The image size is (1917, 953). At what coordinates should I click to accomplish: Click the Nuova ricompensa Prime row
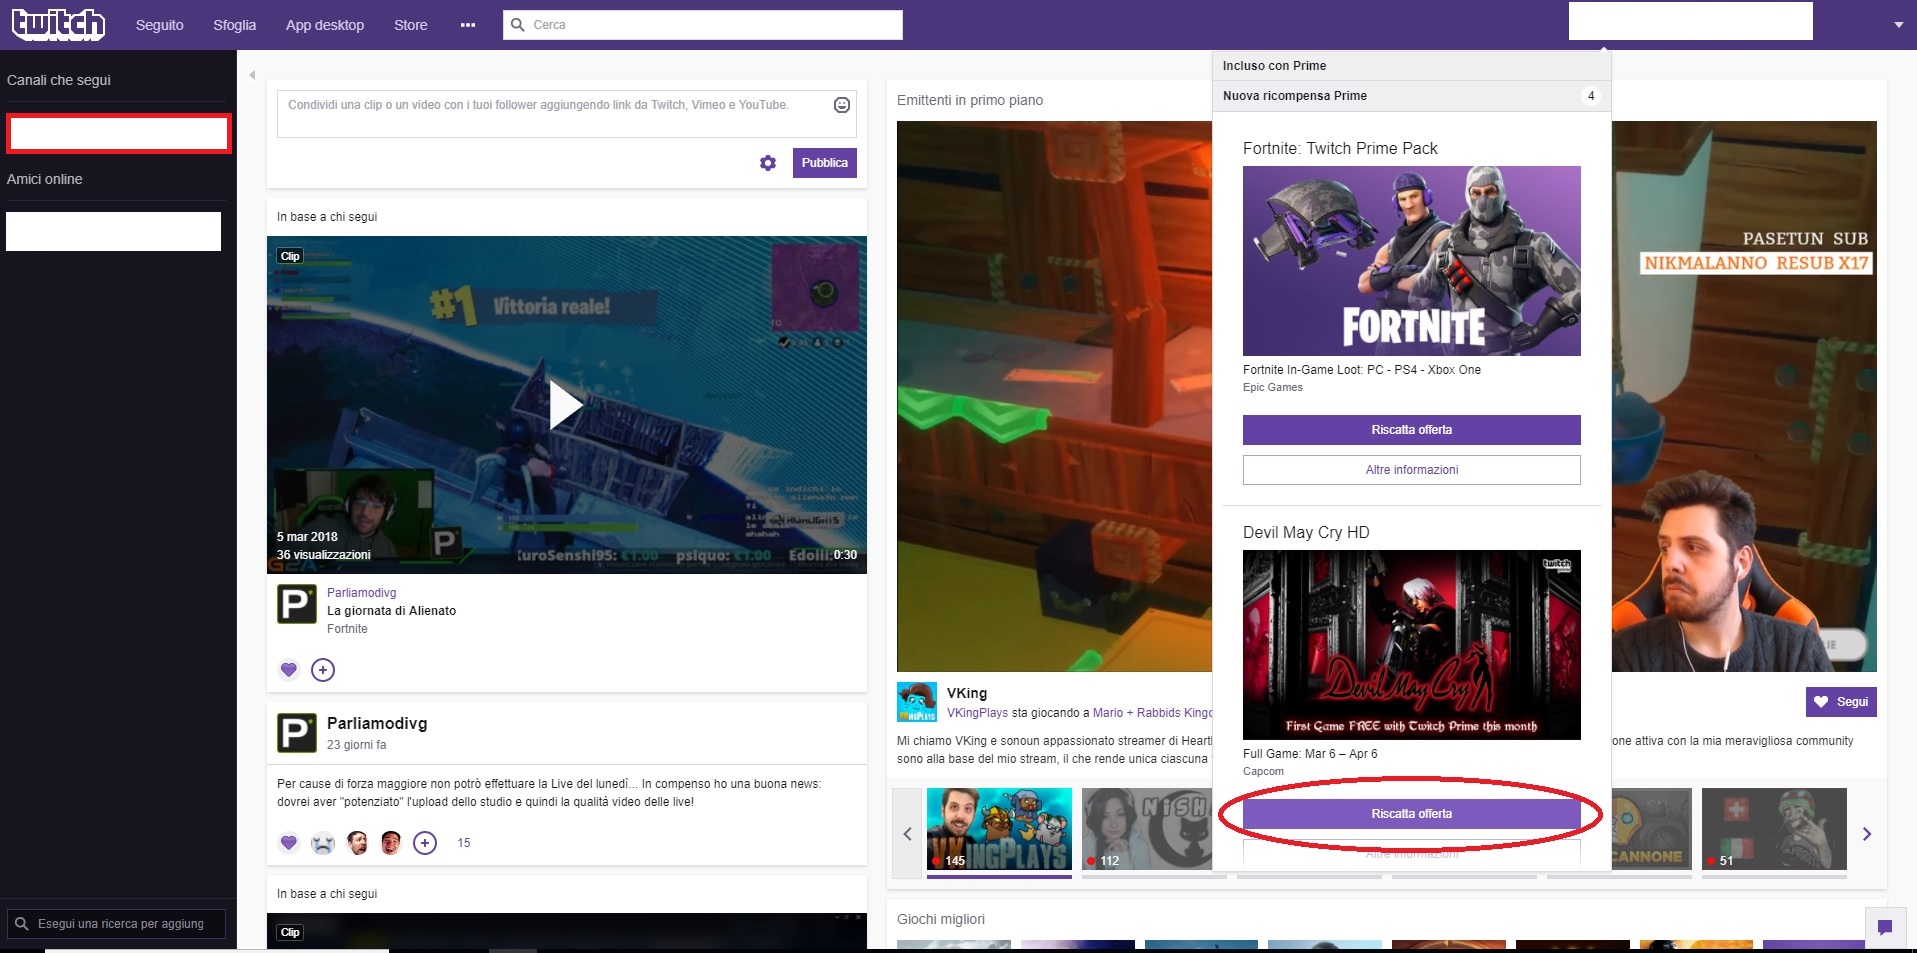click(x=1412, y=96)
